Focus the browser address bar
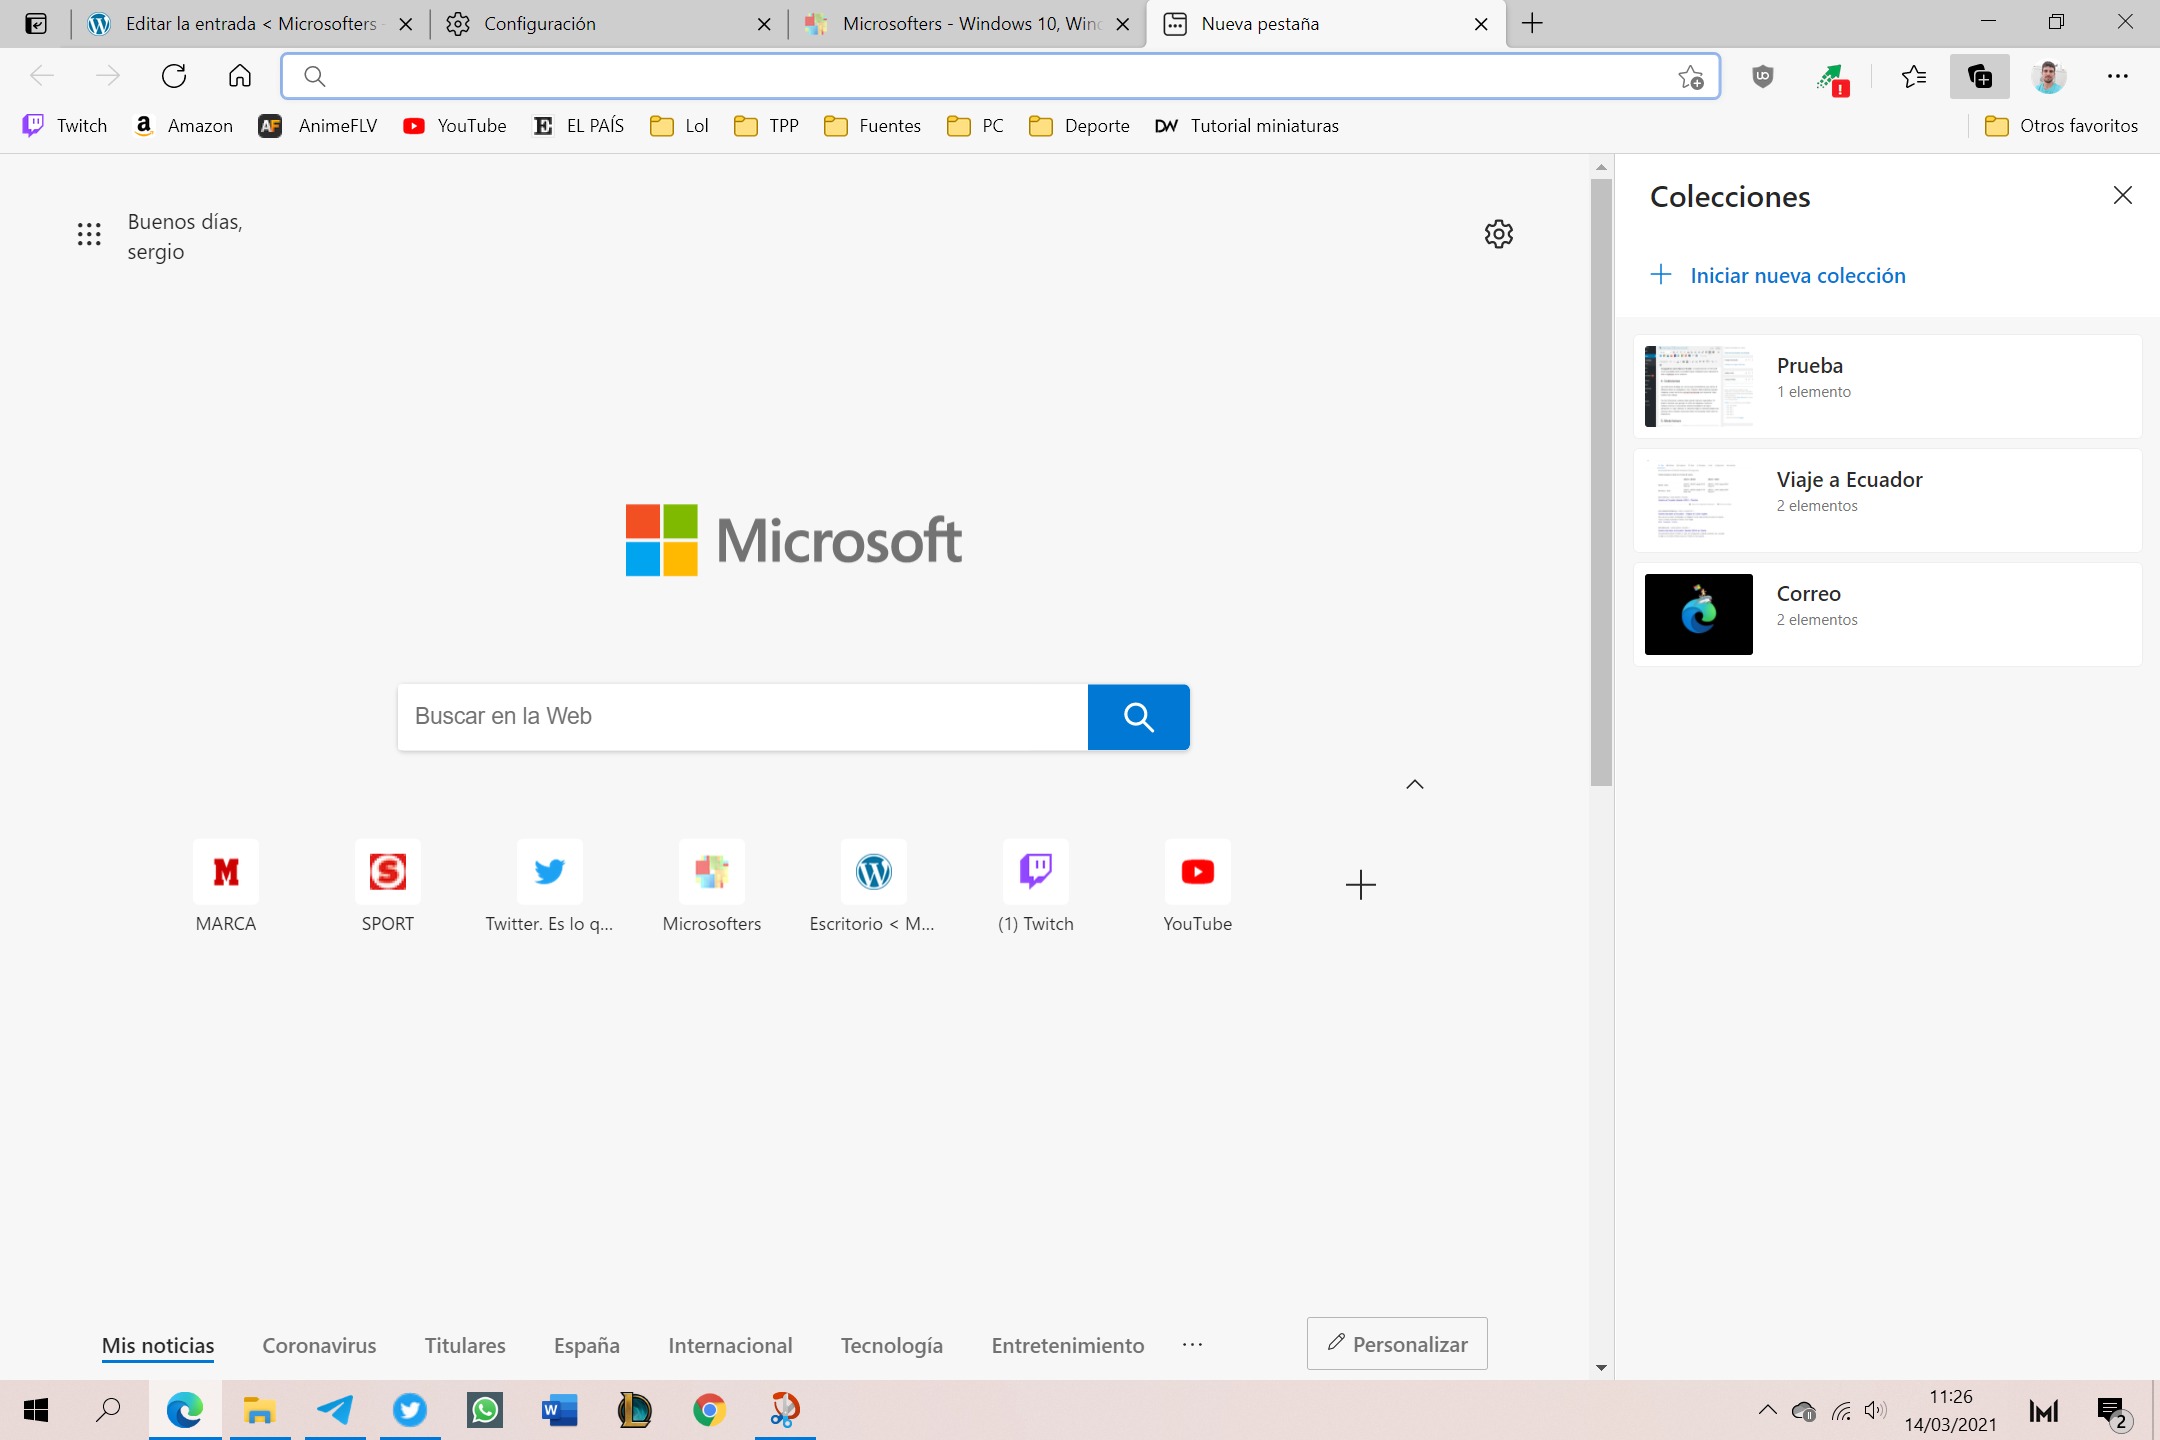Image resolution: width=2160 pixels, height=1440 pixels. click(1000, 76)
